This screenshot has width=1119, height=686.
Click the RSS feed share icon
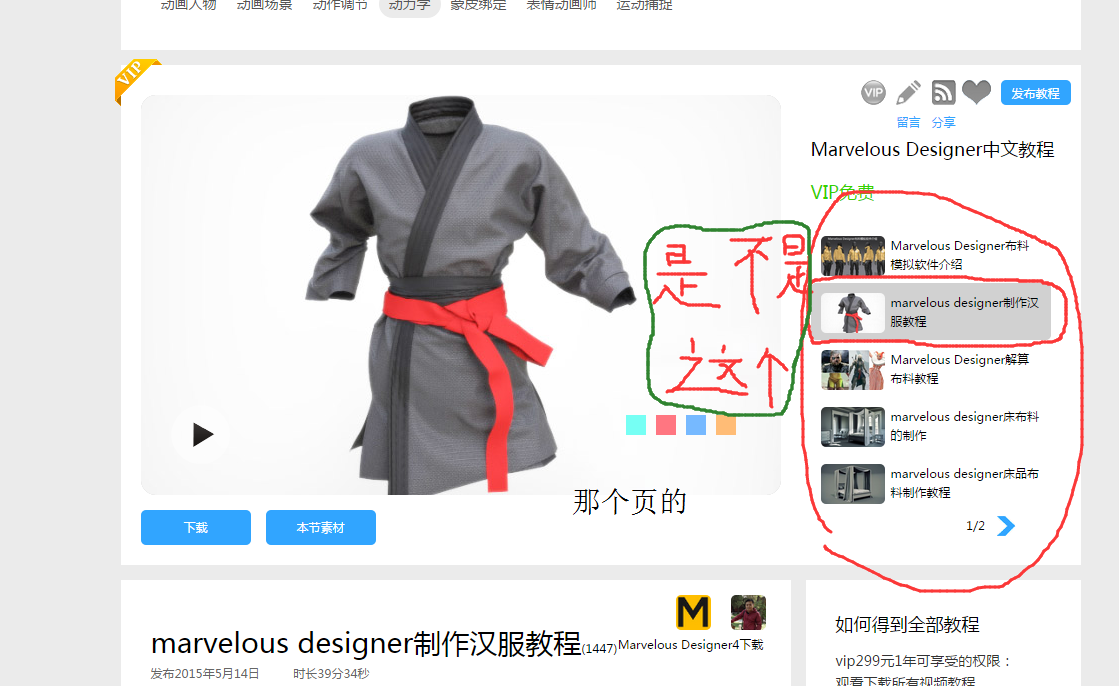coord(943,93)
